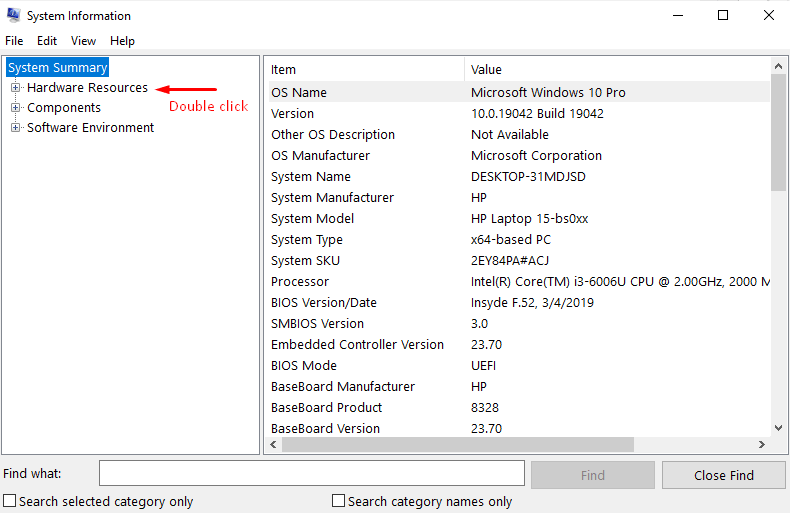Image resolution: width=790 pixels, height=513 pixels.
Task: Click the System Information app icon in title bar
Action: click(14, 15)
